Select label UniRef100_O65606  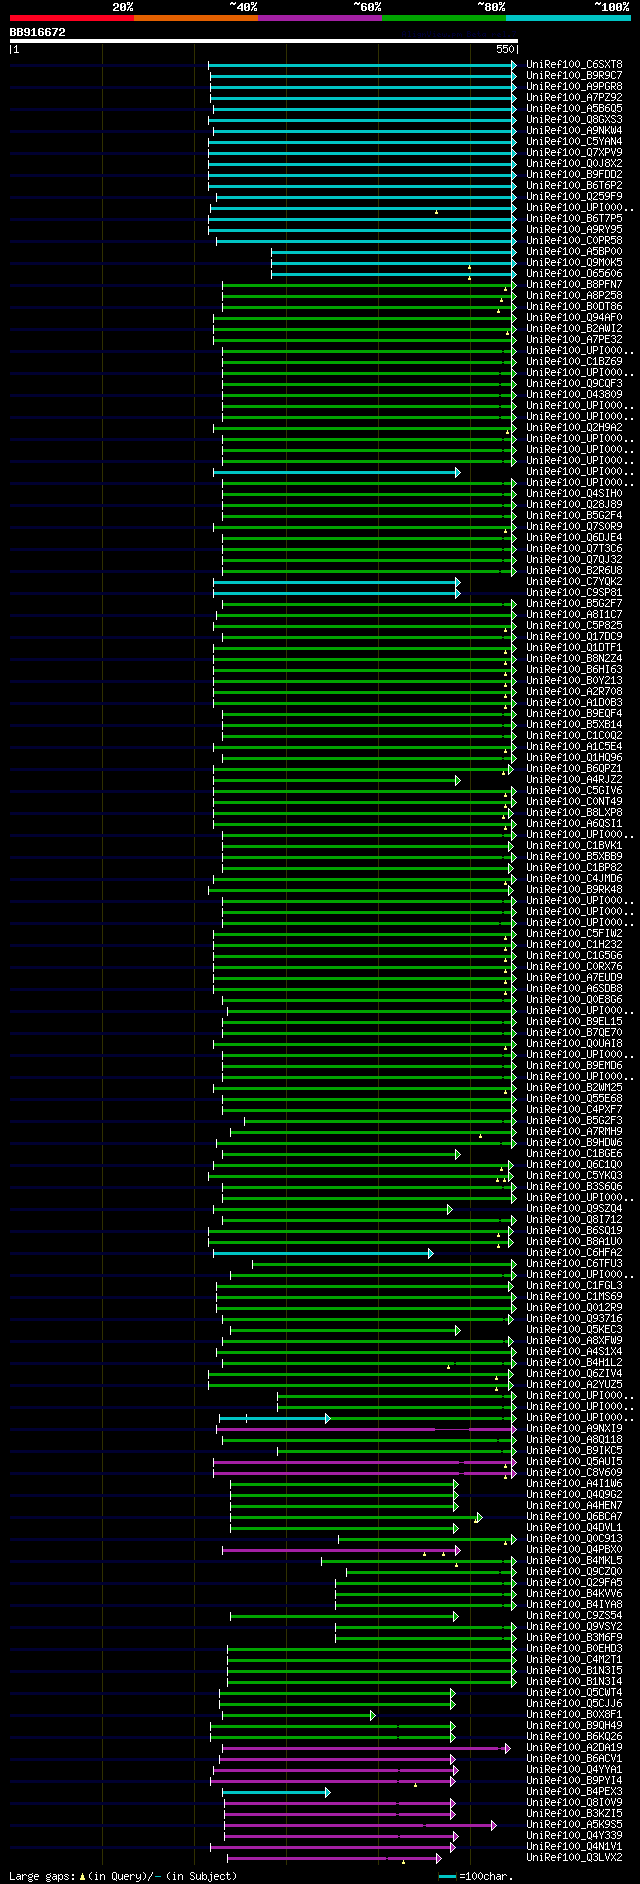tap(574, 273)
